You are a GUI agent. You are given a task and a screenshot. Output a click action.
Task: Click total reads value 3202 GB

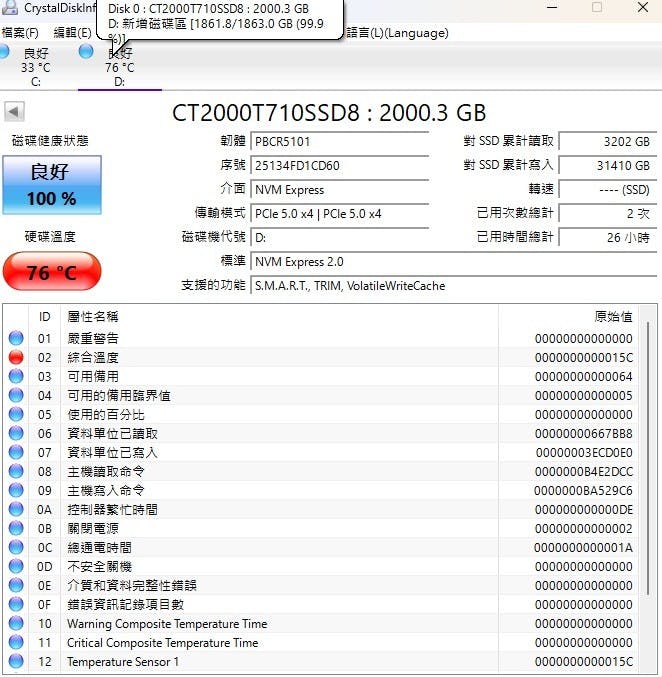pos(608,142)
